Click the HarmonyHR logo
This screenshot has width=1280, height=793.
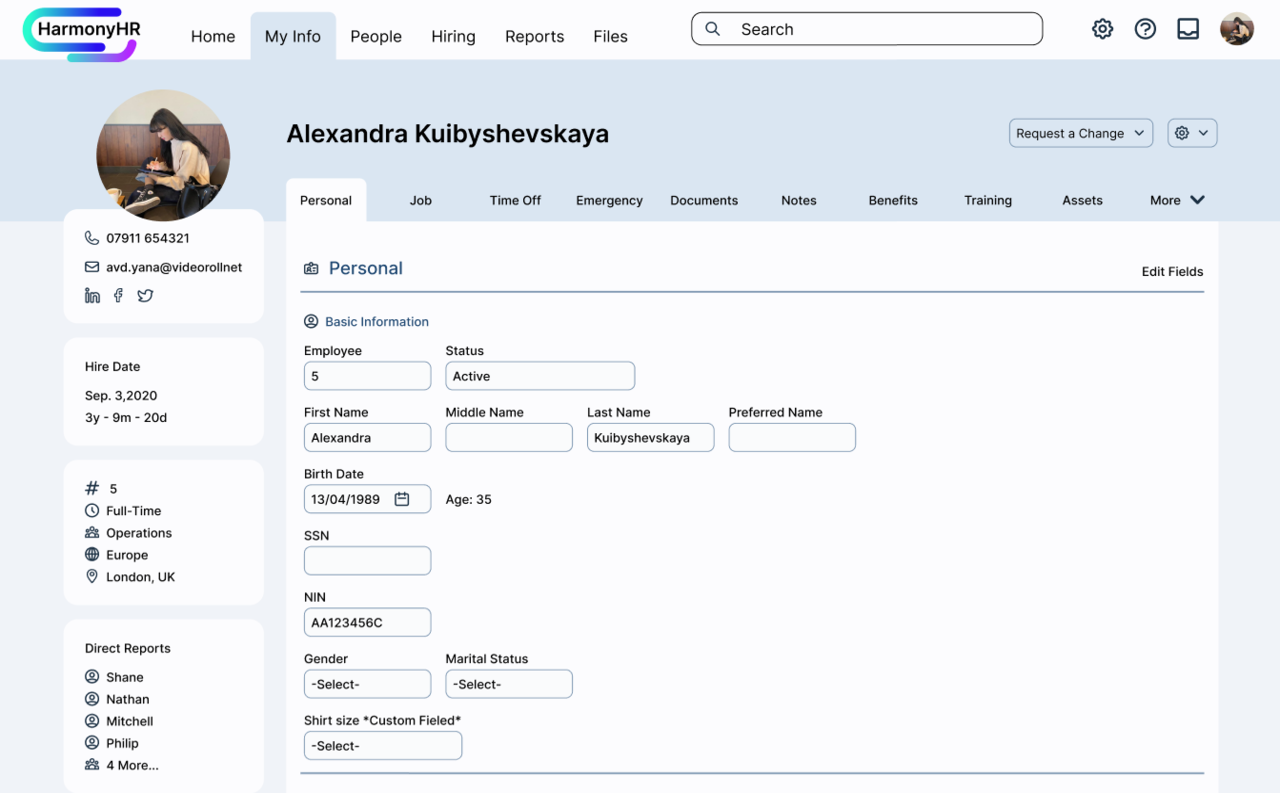point(82,33)
